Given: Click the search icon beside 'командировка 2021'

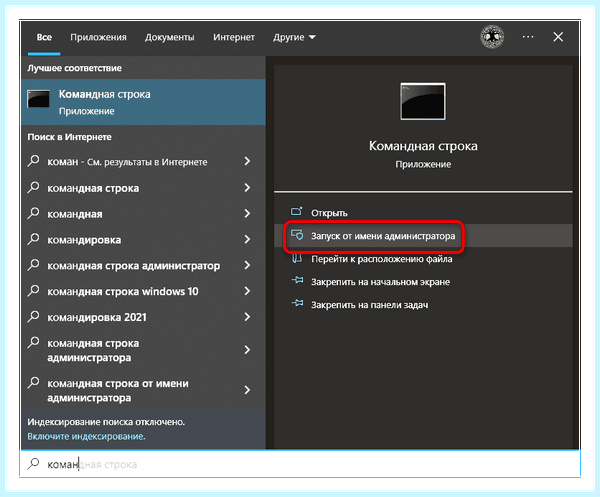Looking at the screenshot, I should tap(33, 316).
